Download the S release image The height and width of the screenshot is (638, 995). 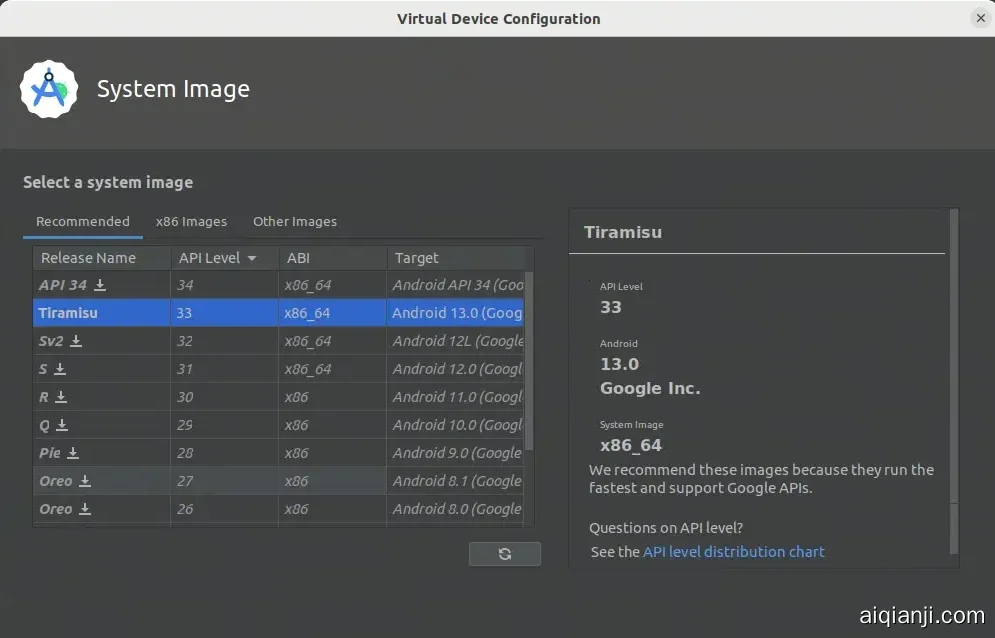(x=60, y=370)
